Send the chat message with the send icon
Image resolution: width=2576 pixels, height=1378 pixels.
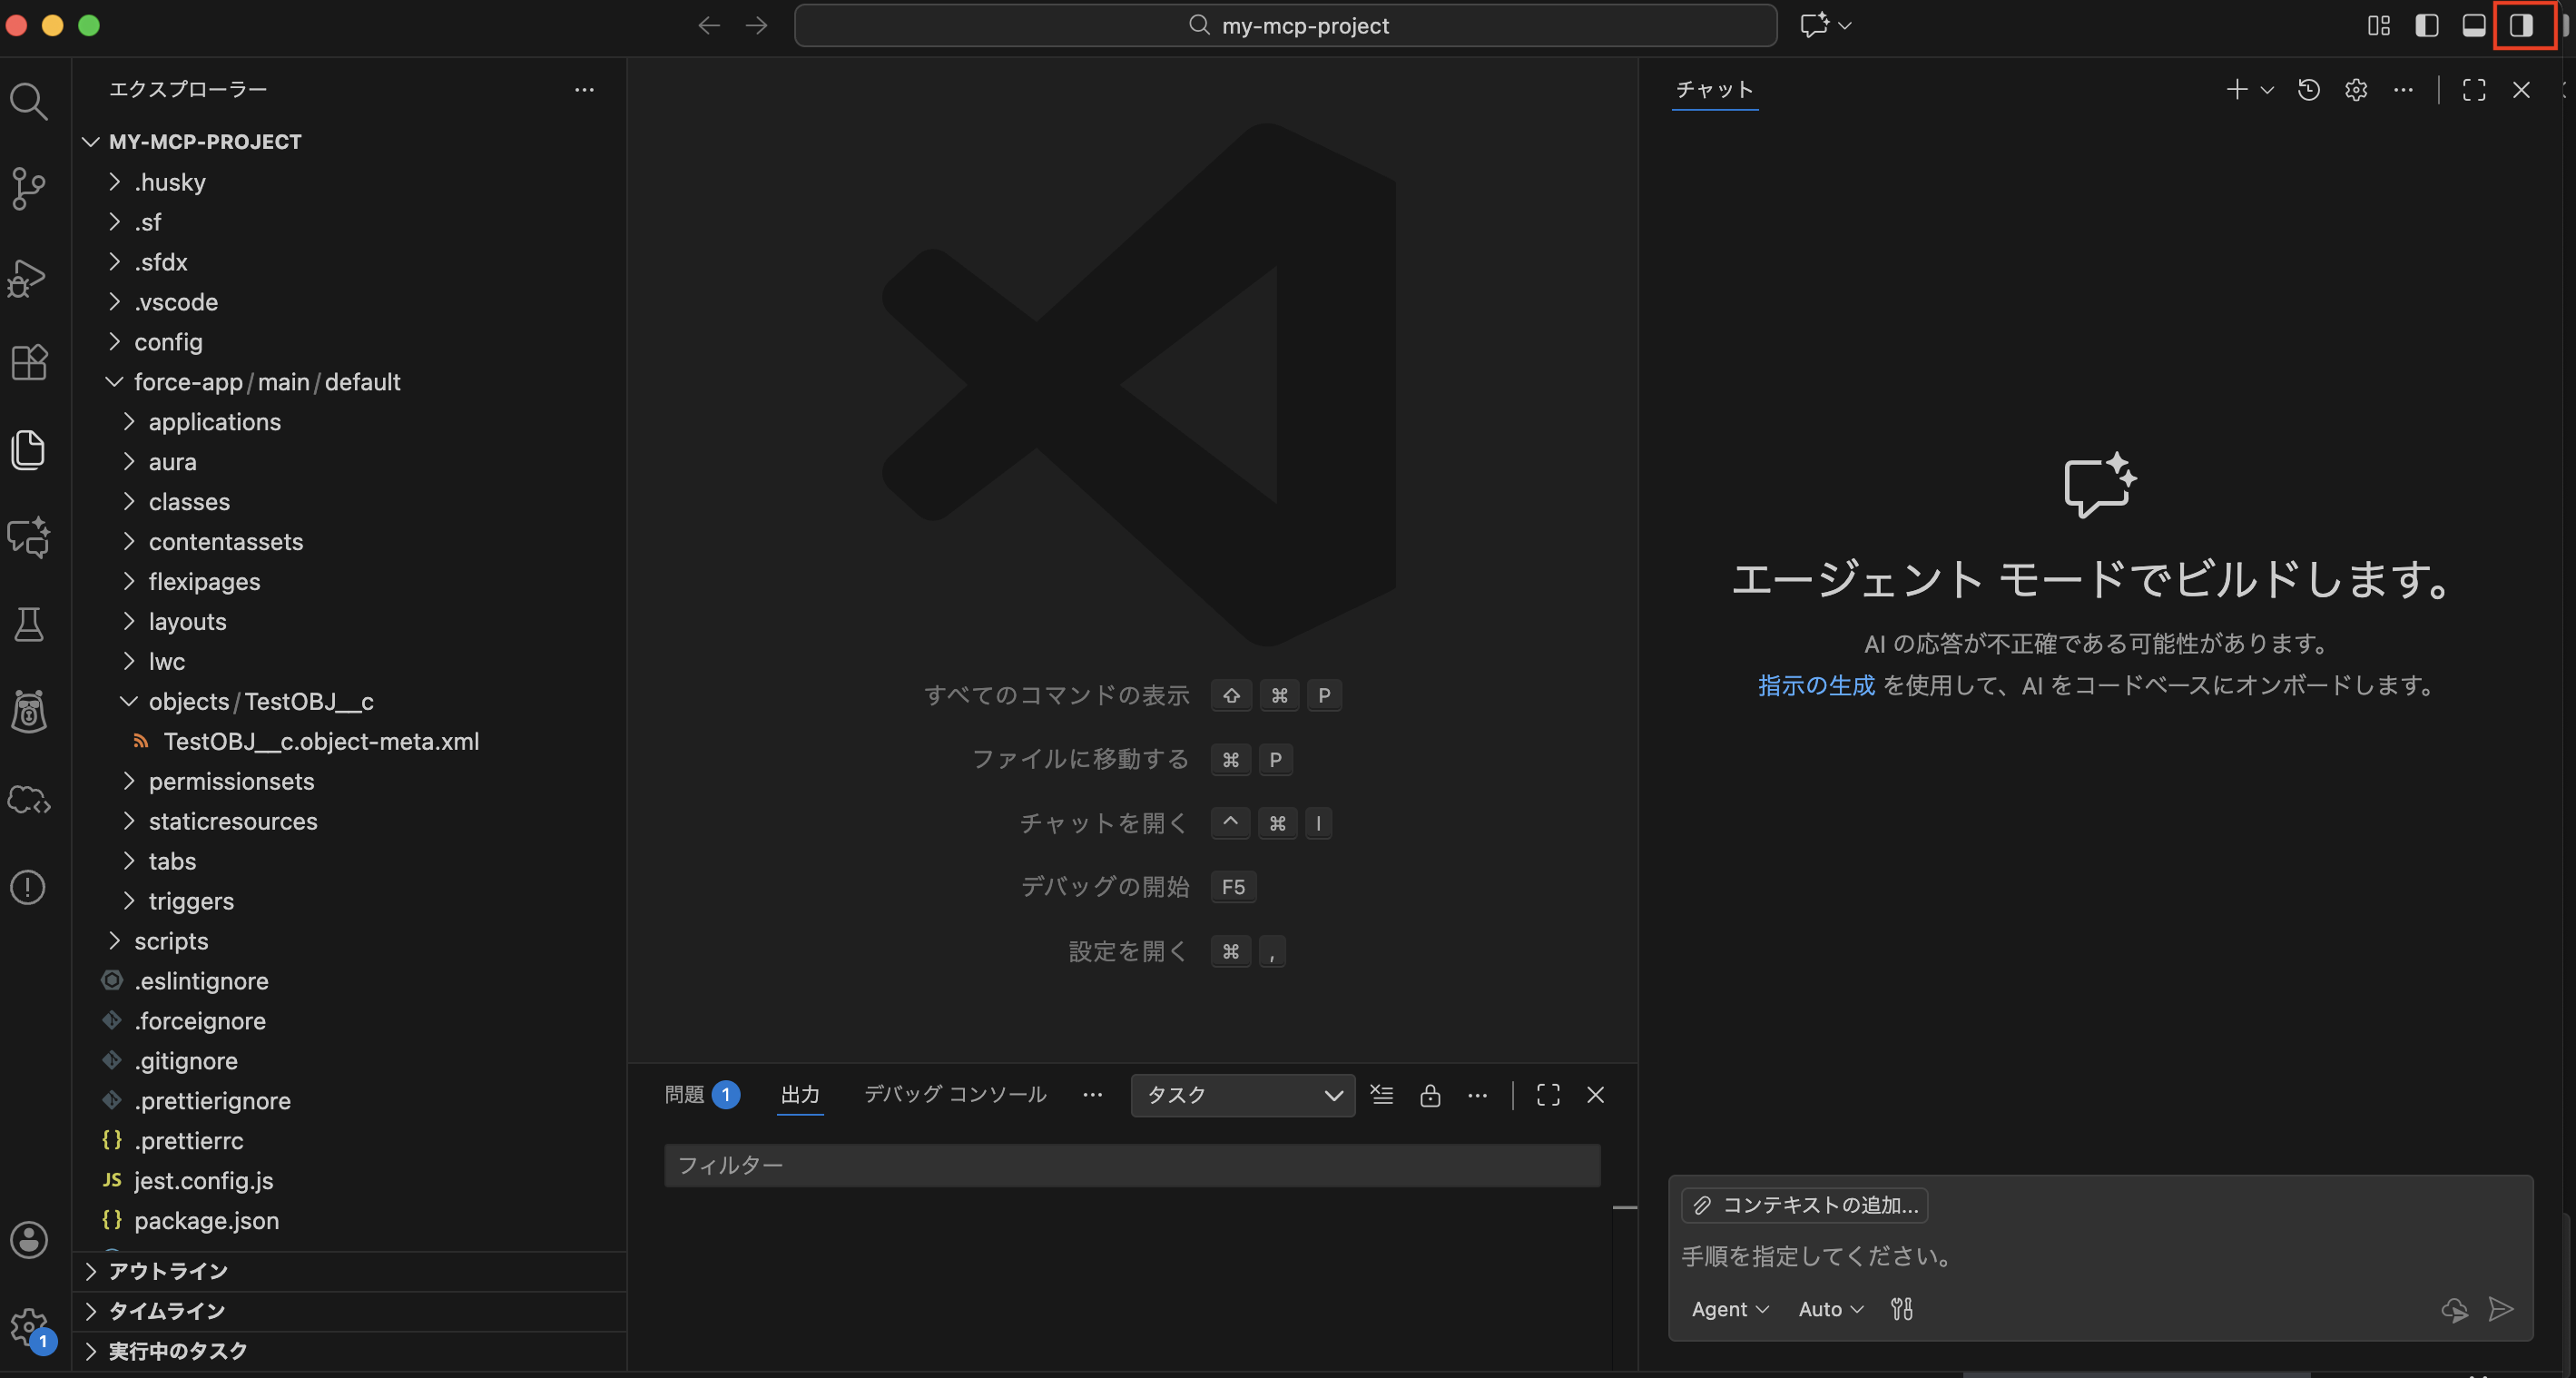tap(2500, 1310)
